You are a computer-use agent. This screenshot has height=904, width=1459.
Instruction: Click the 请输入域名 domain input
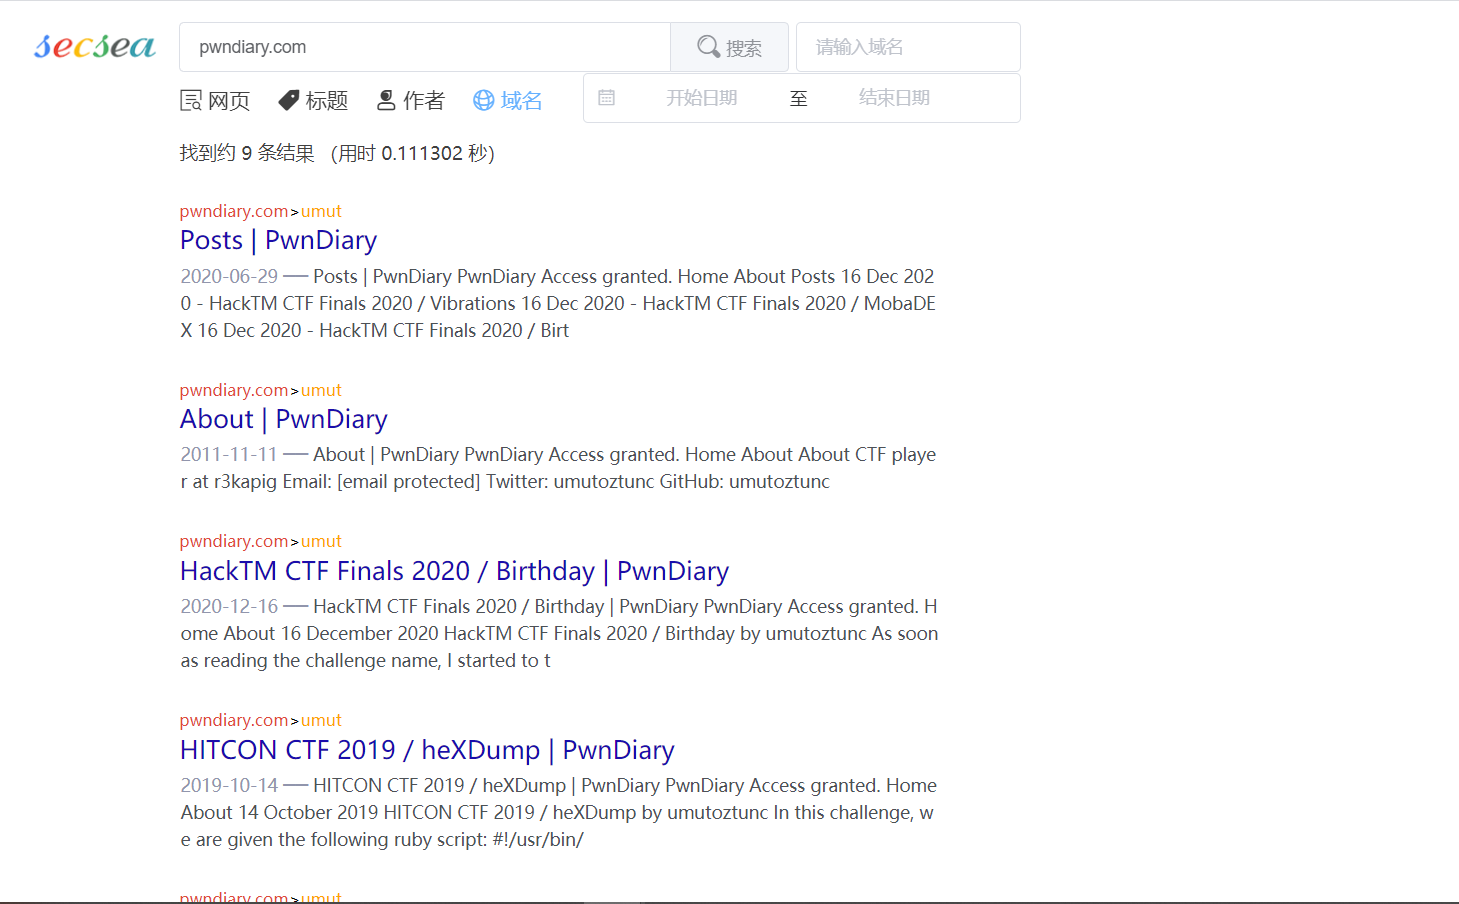(907, 47)
